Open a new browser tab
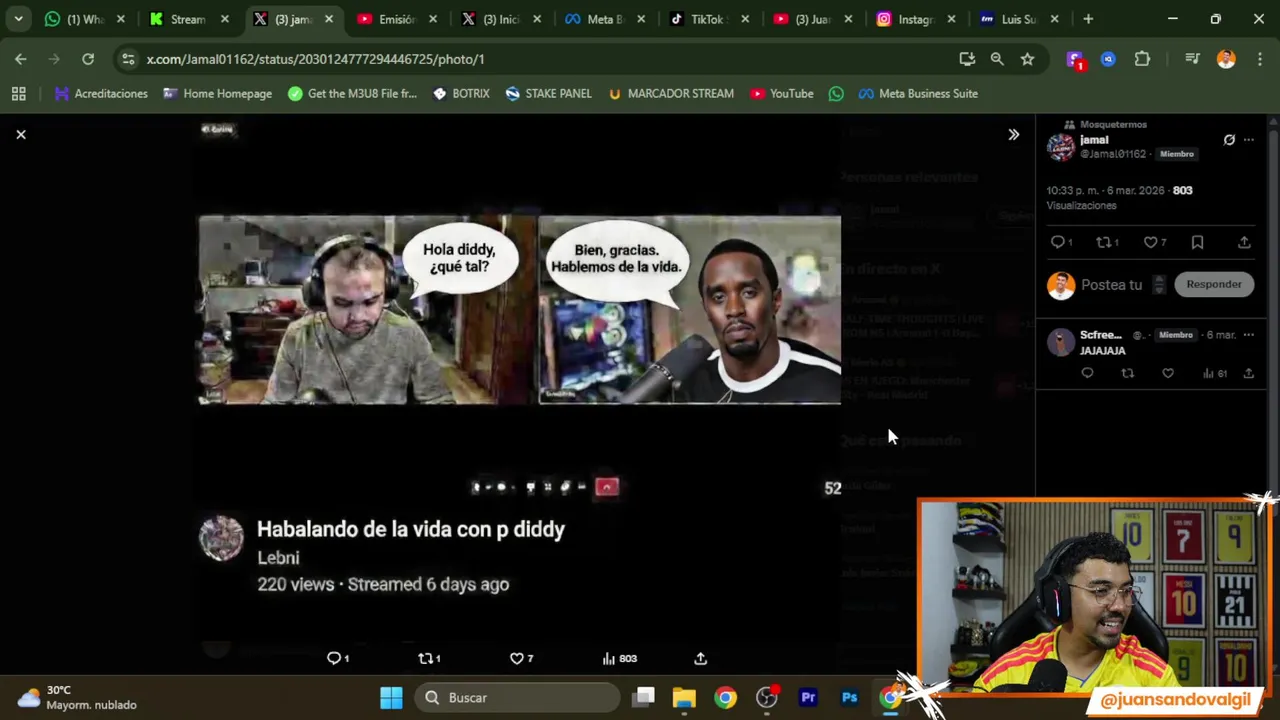1280x720 pixels. [x=1088, y=19]
